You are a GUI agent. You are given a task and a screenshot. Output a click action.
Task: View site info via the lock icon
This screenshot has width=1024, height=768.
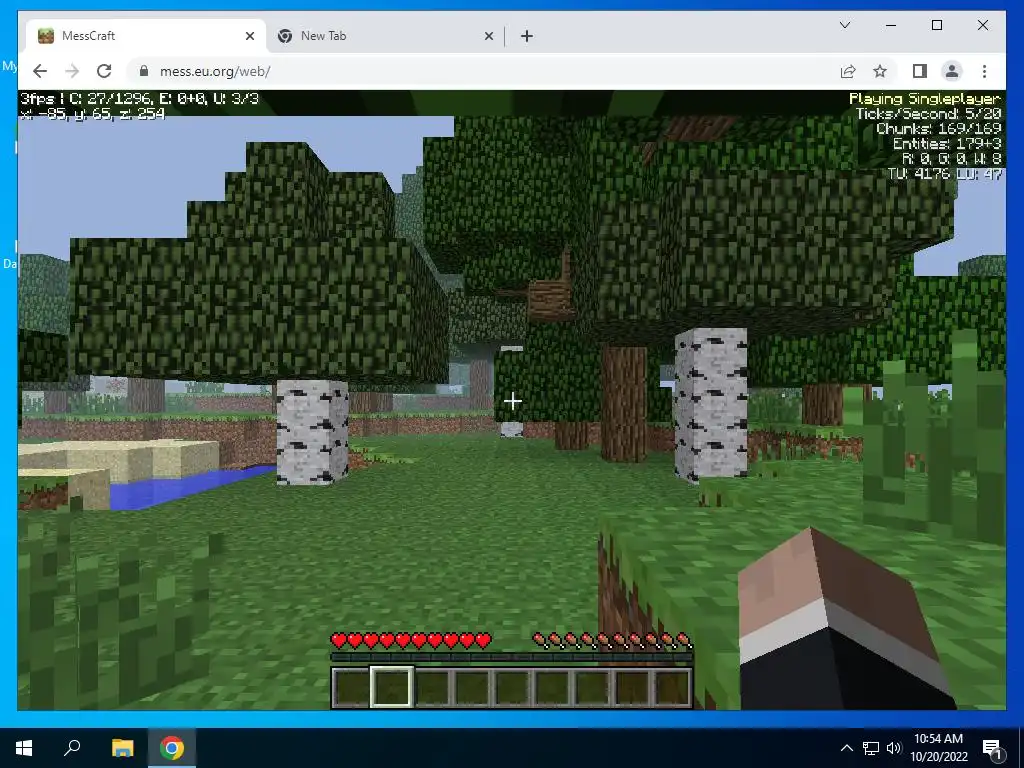[x=144, y=71]
